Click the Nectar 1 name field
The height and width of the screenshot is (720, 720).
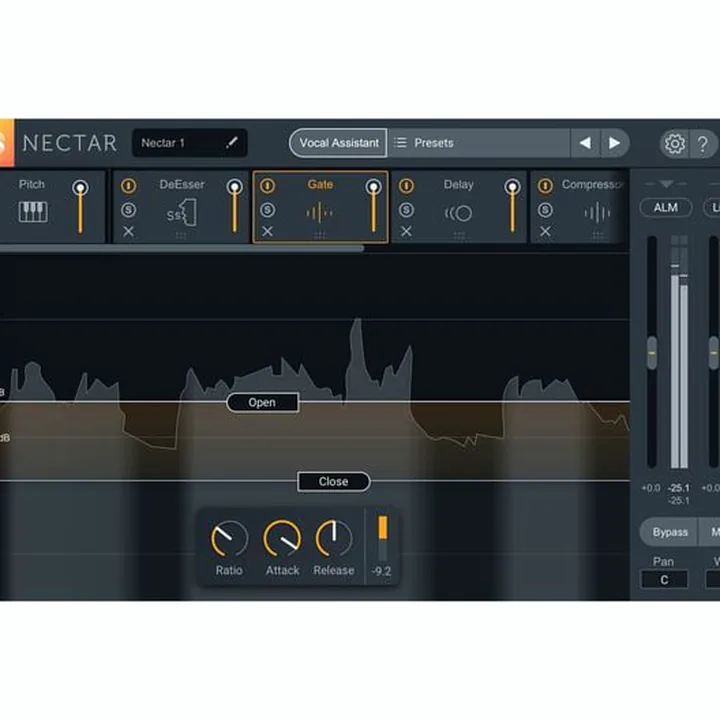190,143
